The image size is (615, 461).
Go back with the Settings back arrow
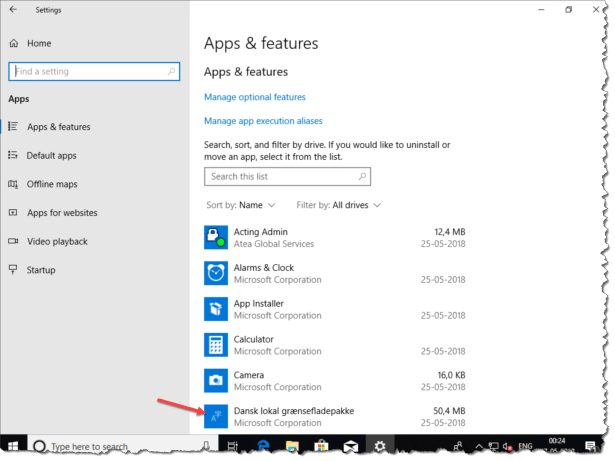tap(13, 9)
